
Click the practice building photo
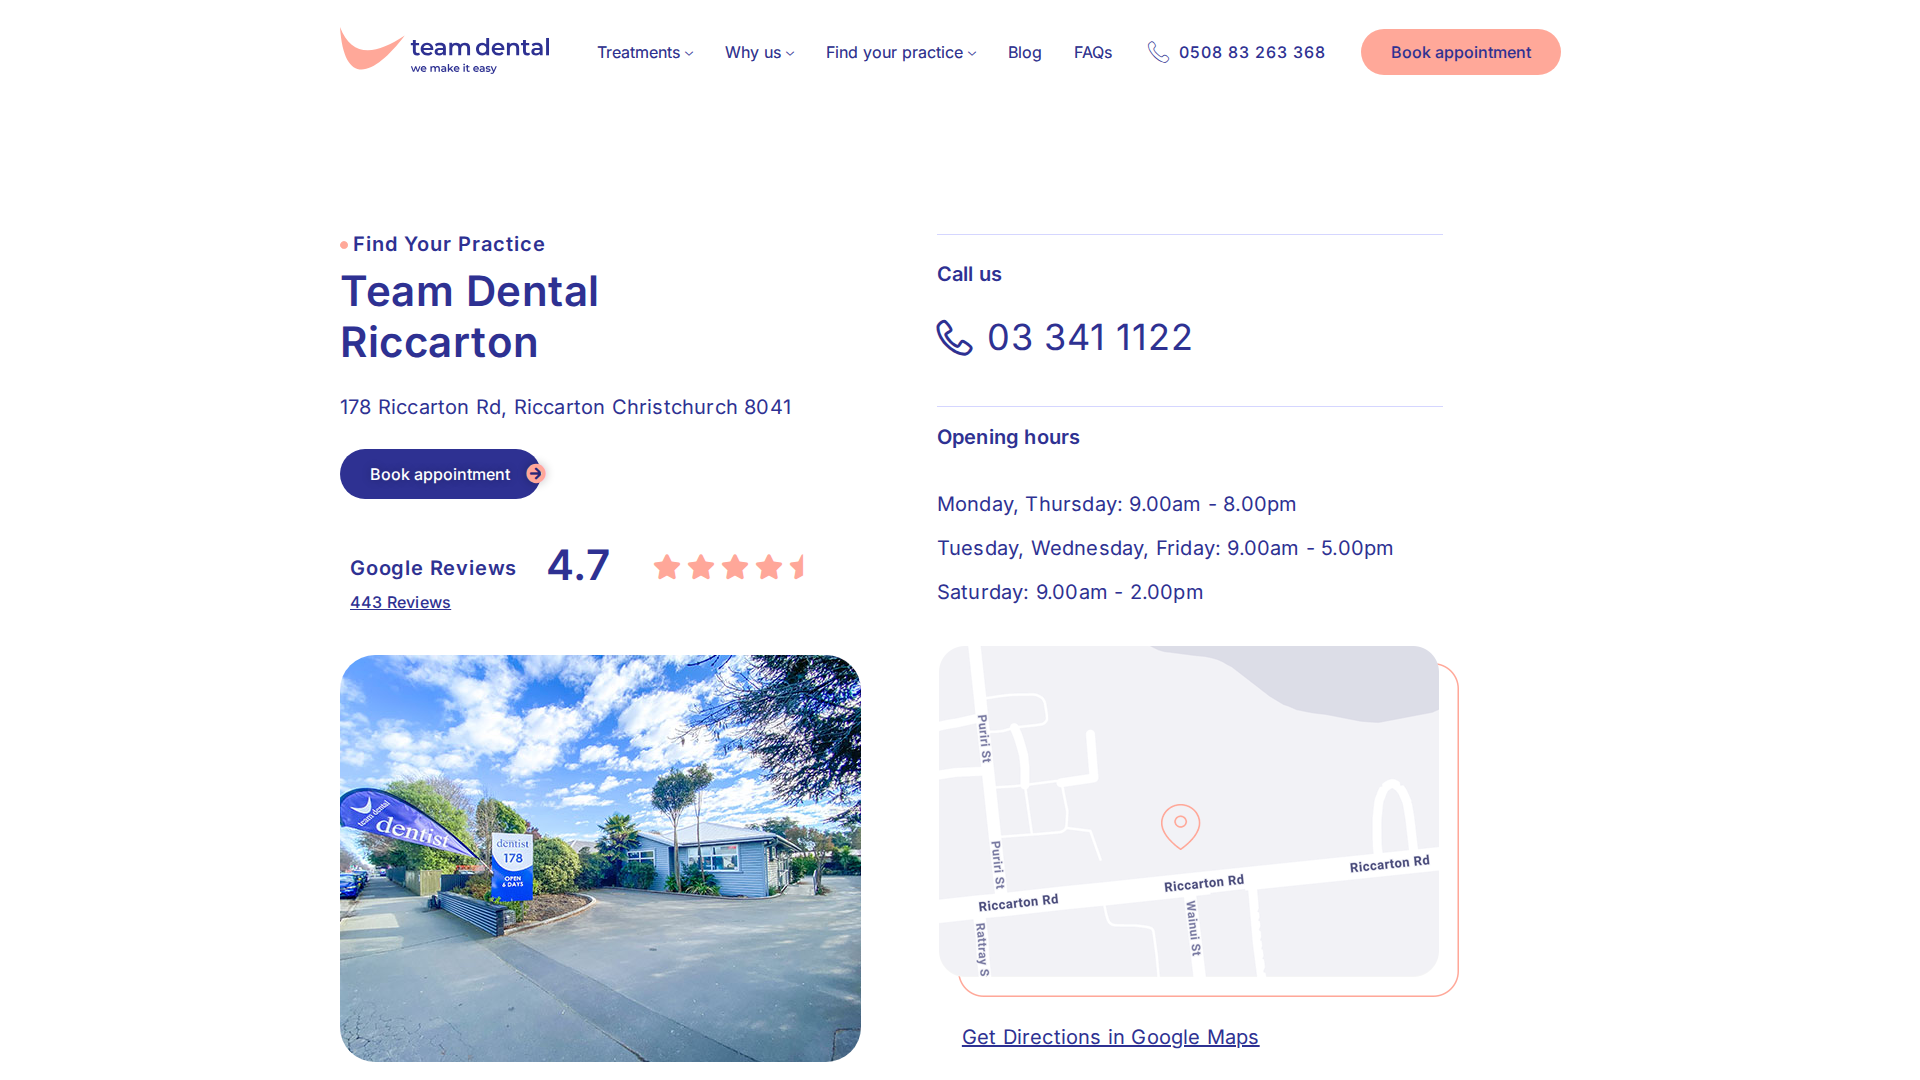coord(600,858)
